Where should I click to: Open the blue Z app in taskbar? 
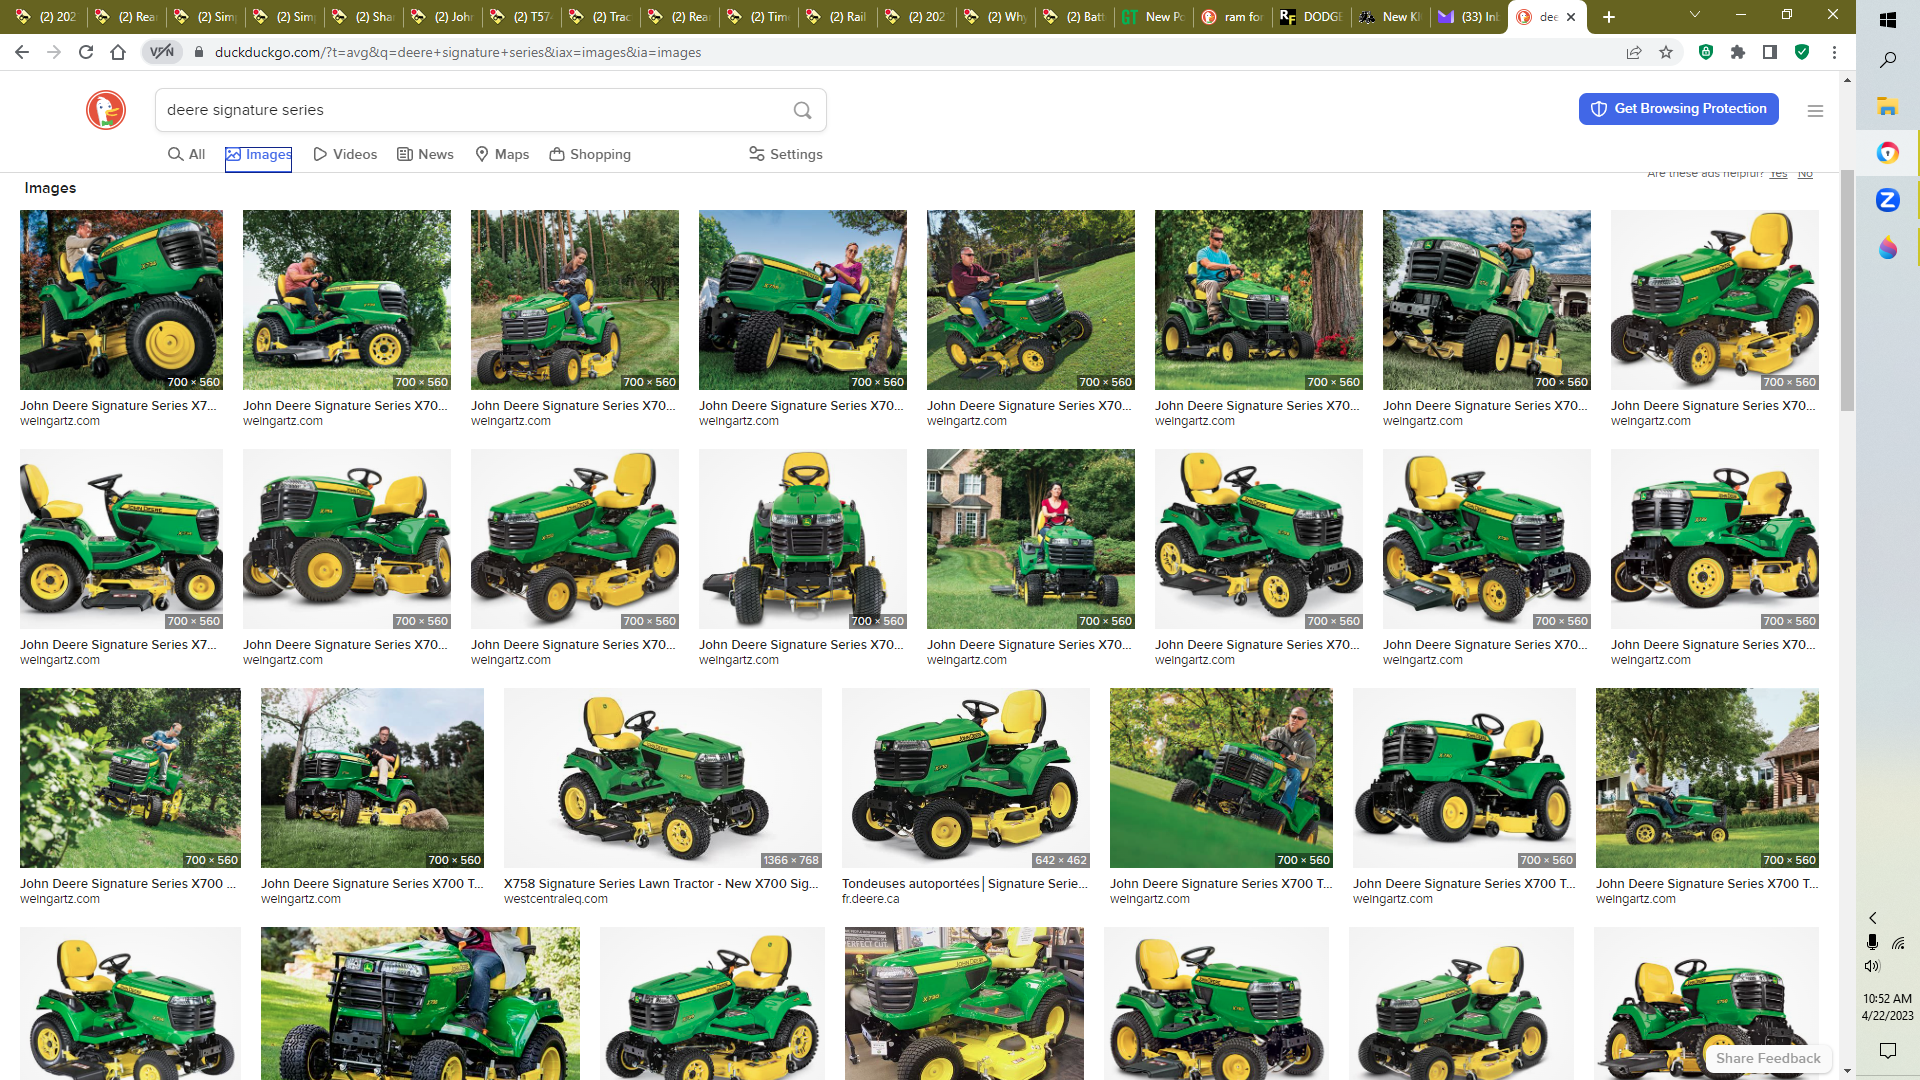1888,200
